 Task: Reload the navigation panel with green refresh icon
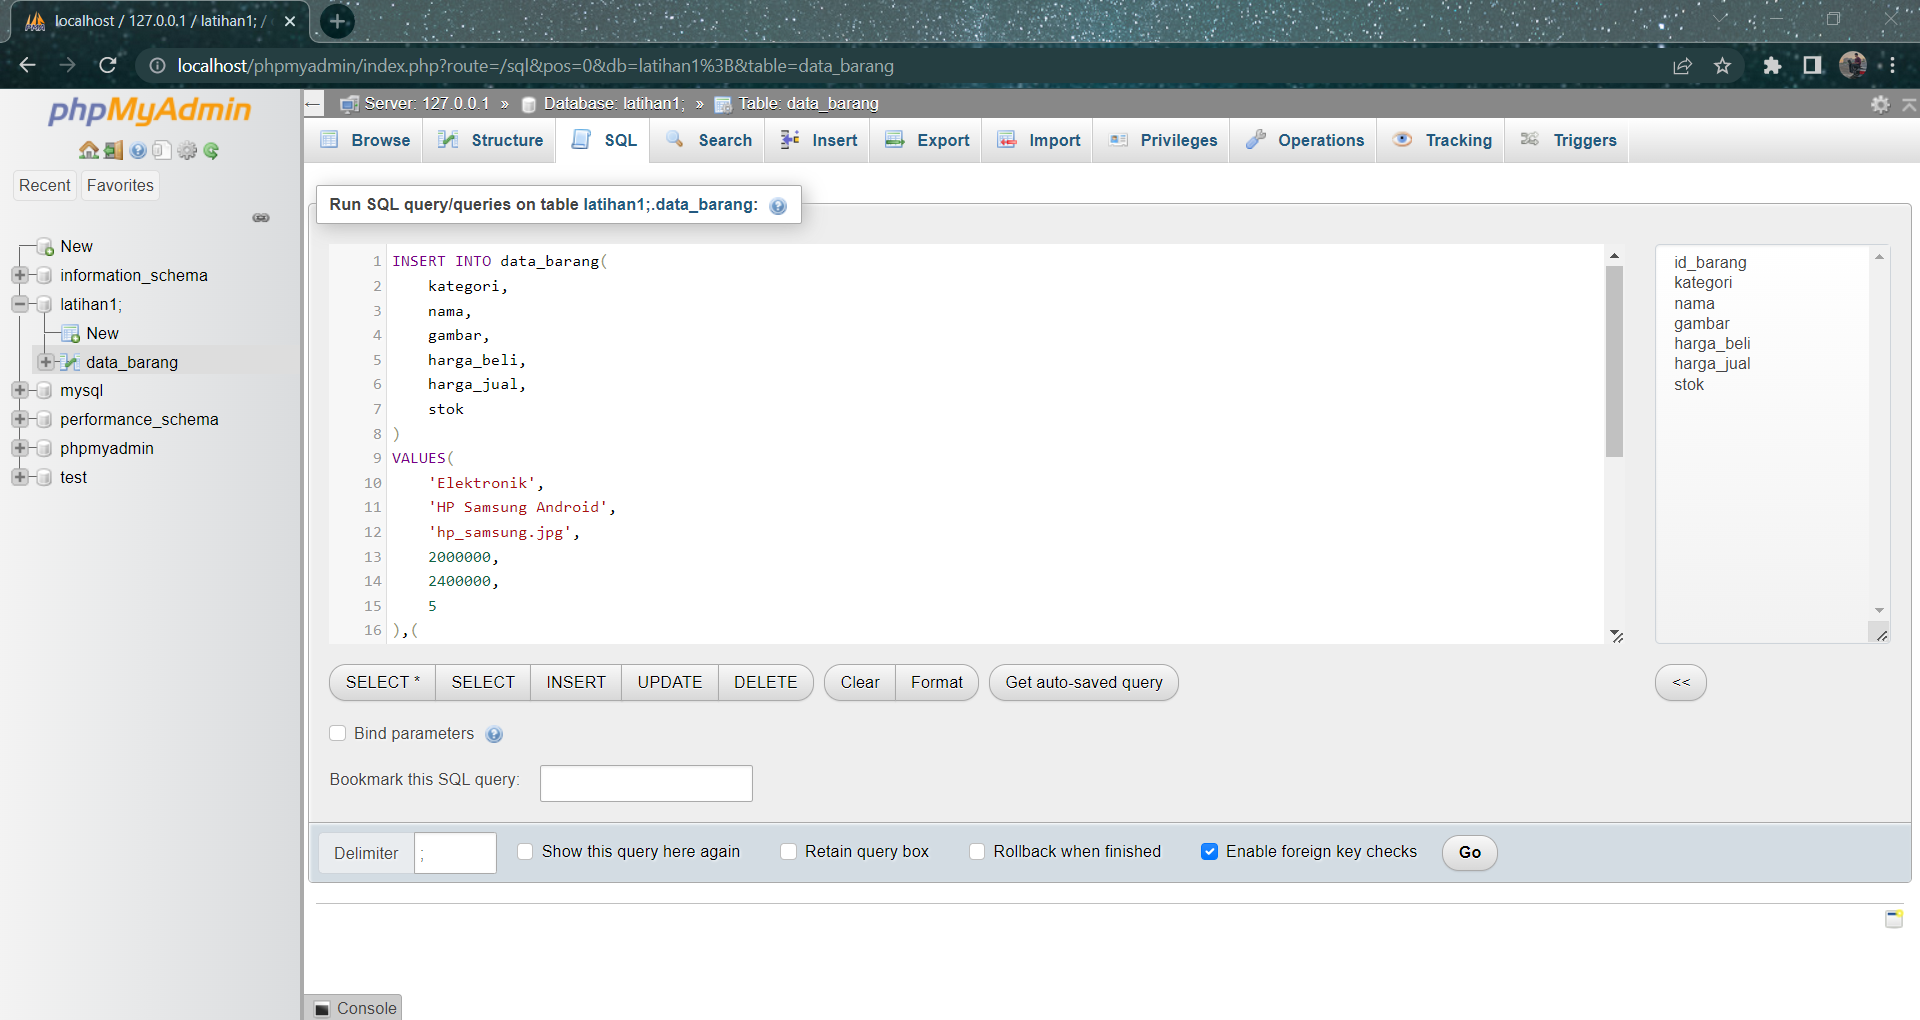point(211,150)
